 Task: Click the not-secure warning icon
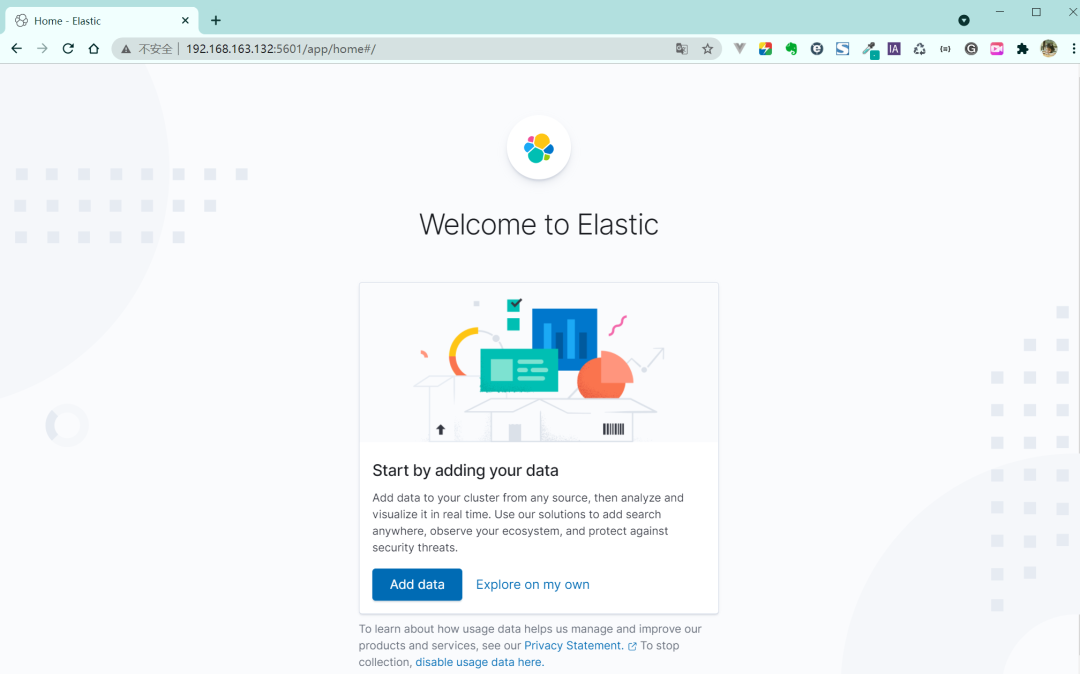pyautogui.click(x=126, y=49)
